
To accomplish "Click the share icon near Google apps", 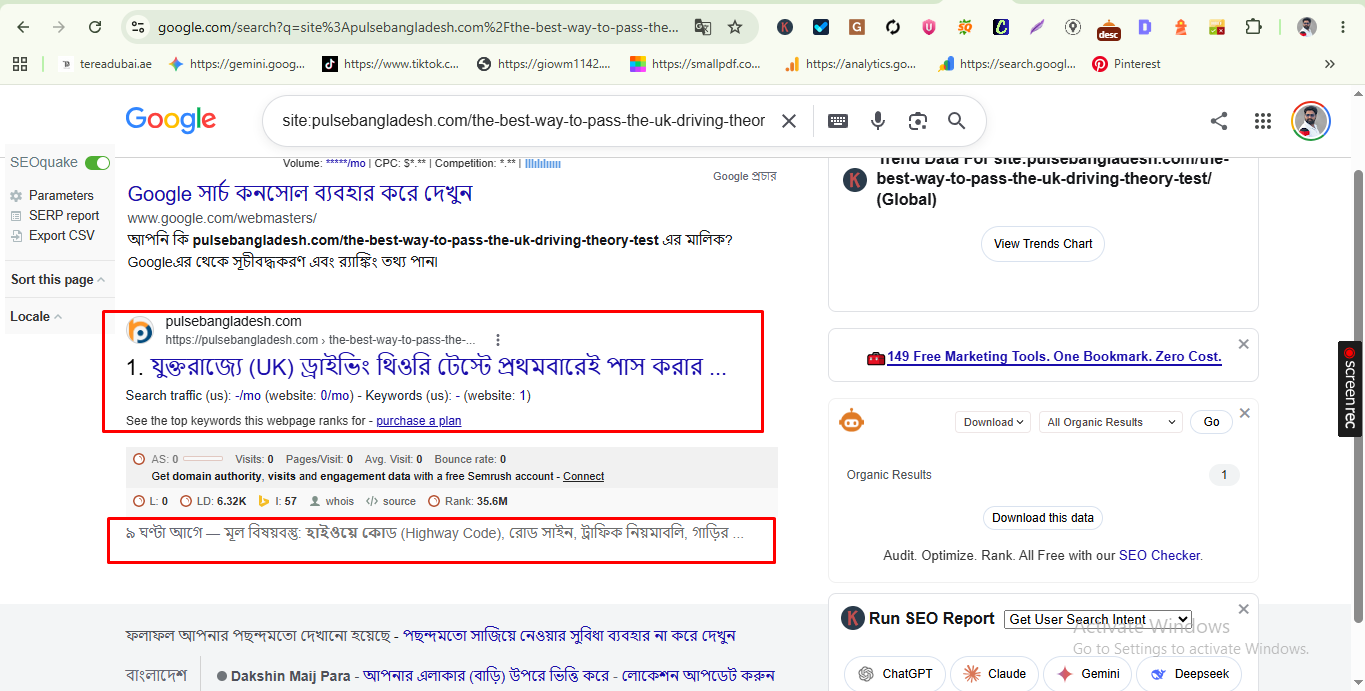I will (x=1219, y=121).
